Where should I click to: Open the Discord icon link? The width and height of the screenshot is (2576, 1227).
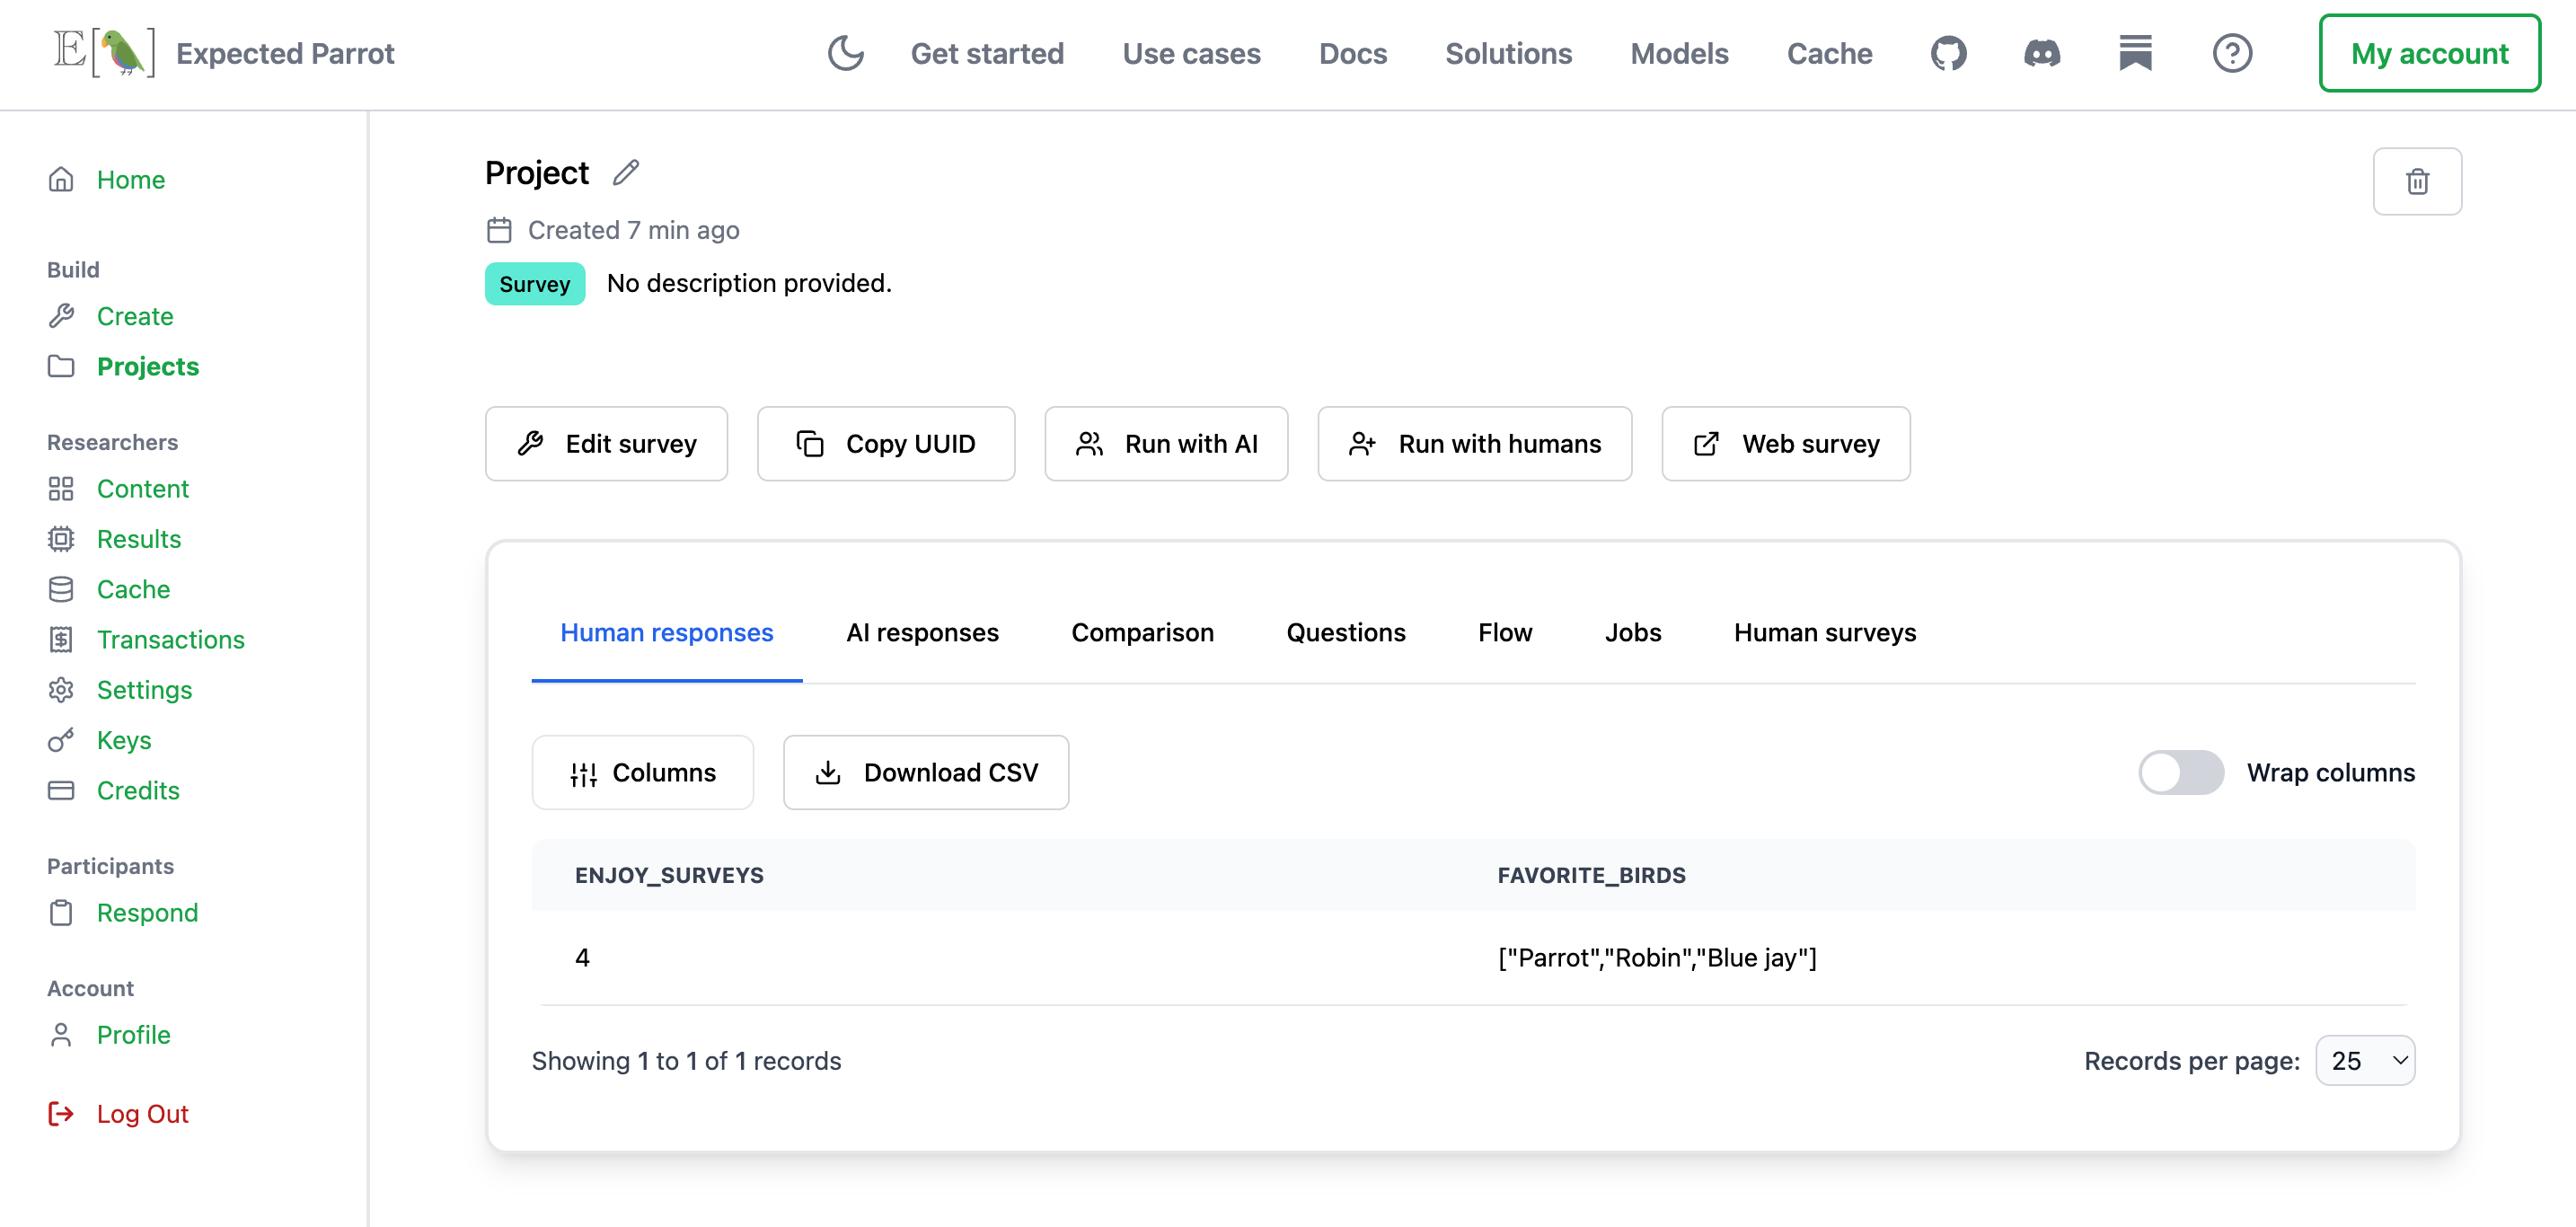(x=2041, y=53)
